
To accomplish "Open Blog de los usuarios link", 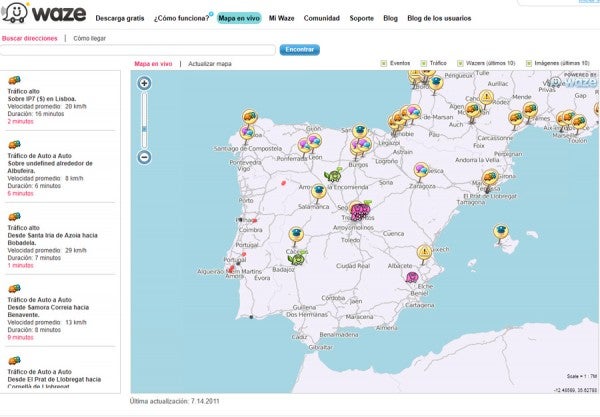I will pos(439,18).
